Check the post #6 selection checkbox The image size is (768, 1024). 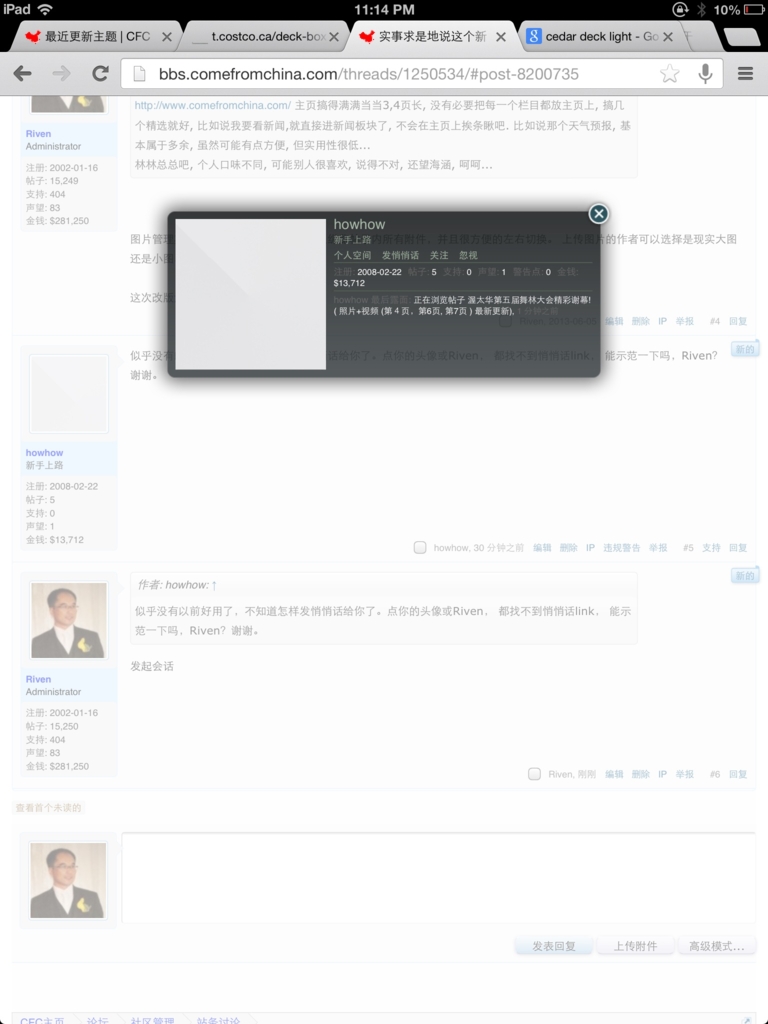tap(535, 774)
